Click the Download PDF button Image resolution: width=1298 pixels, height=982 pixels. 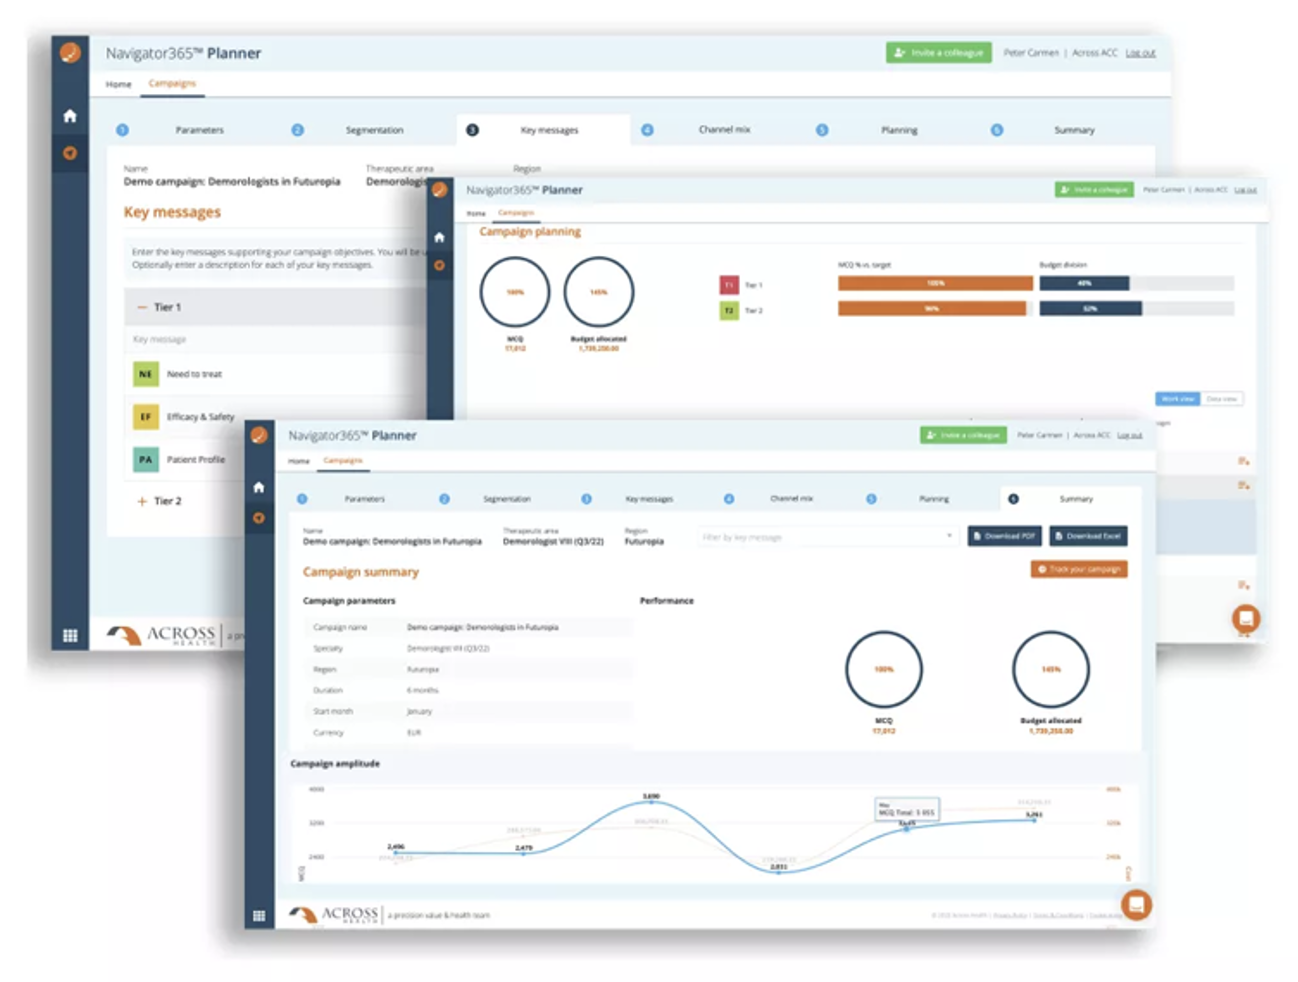1004,536
